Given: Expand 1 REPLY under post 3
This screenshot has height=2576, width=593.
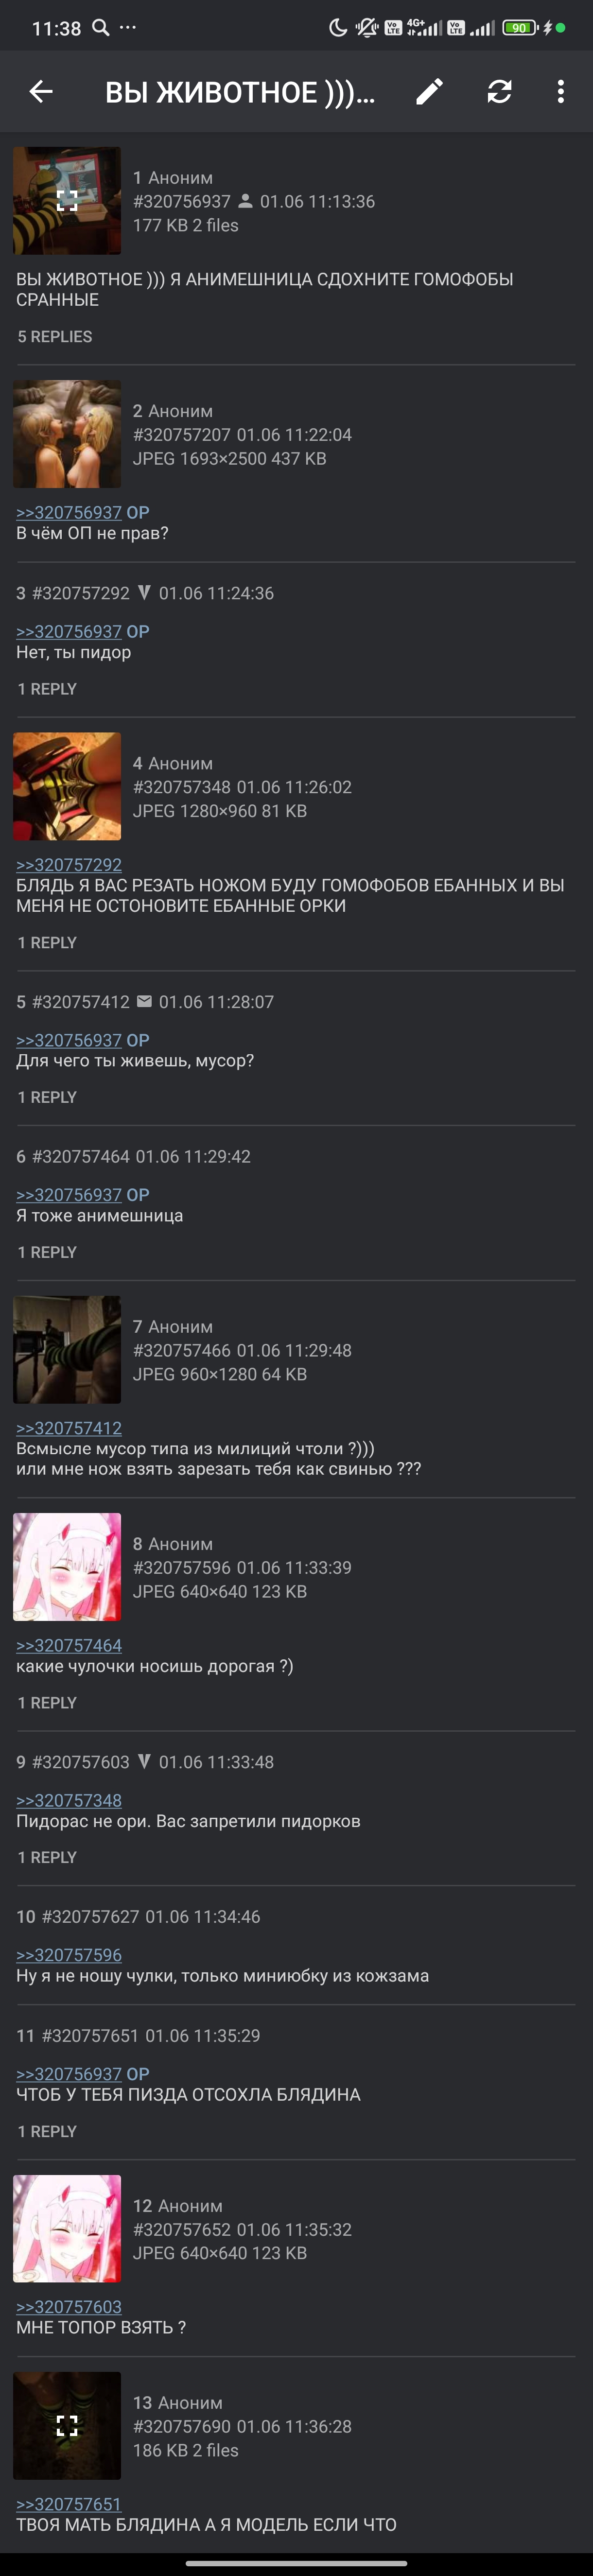Looking at the screenshot, I should point(47,689).
